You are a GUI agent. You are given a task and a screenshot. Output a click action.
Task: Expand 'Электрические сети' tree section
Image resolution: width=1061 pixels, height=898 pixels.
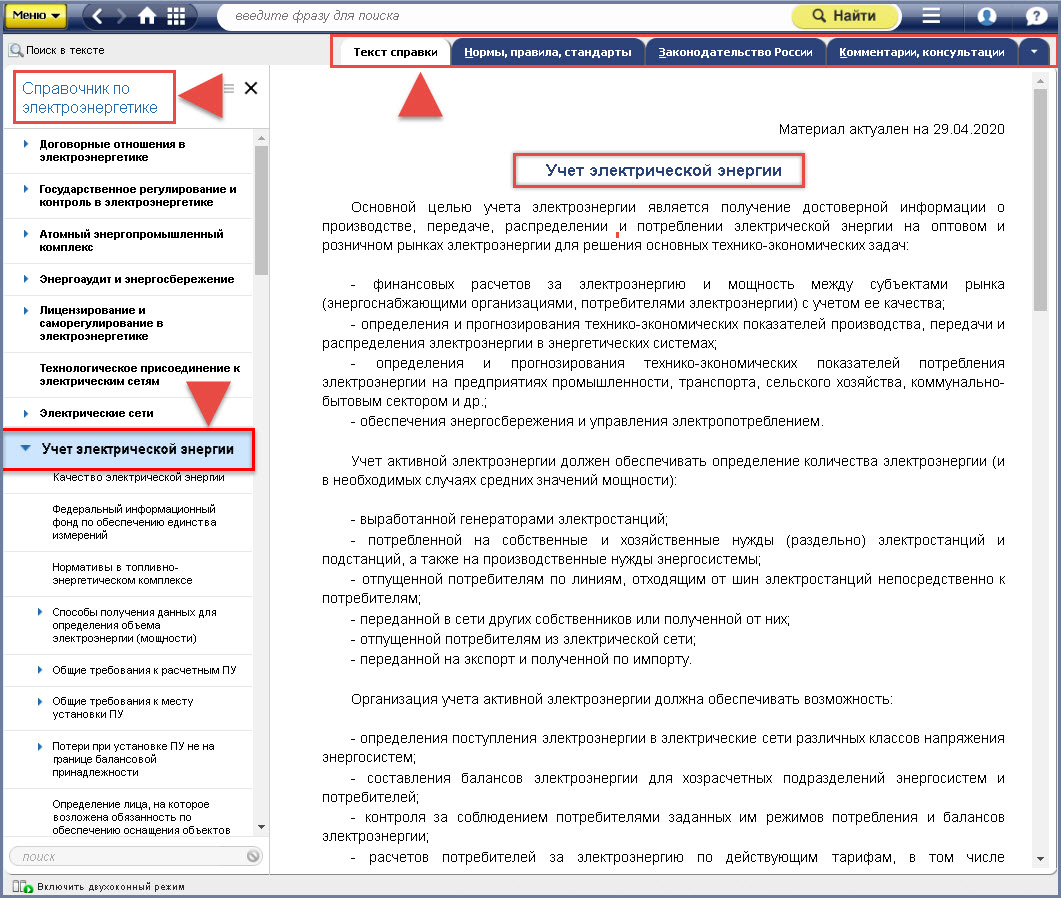coord(26,413)
